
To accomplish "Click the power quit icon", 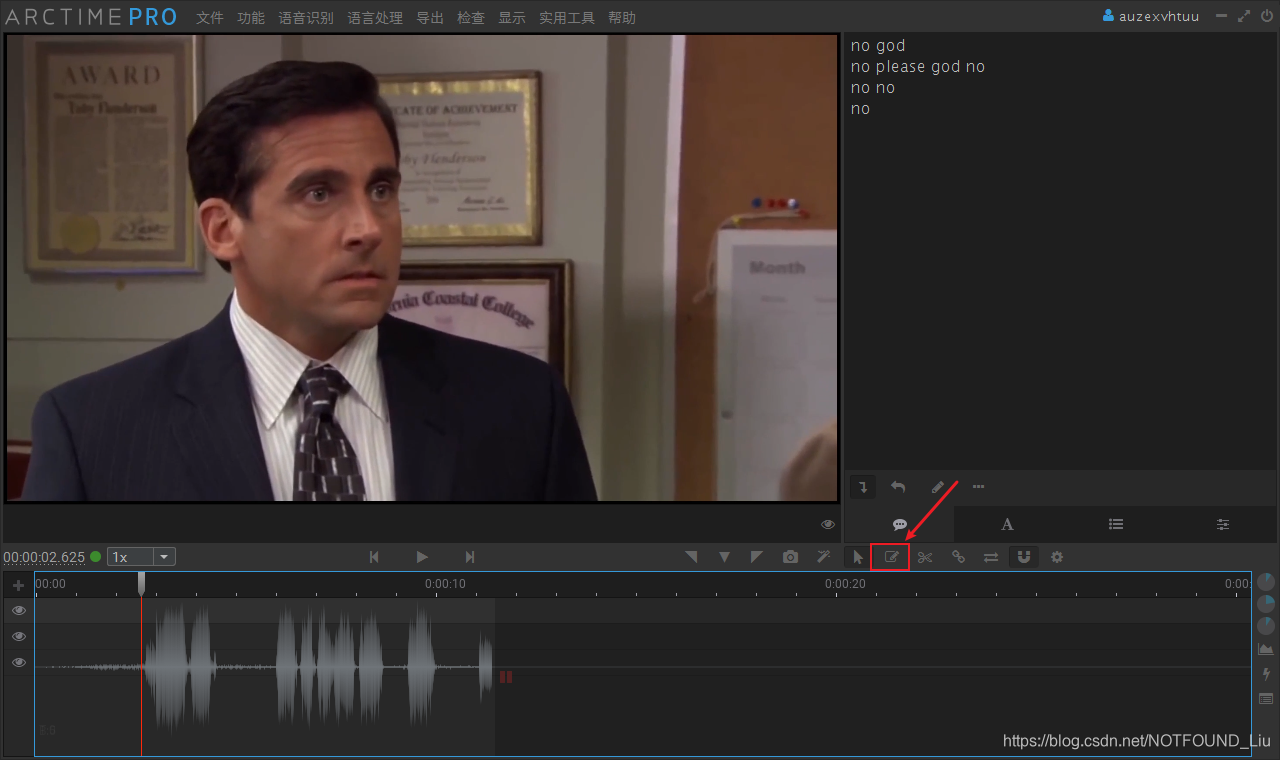I will point(1267,16).
